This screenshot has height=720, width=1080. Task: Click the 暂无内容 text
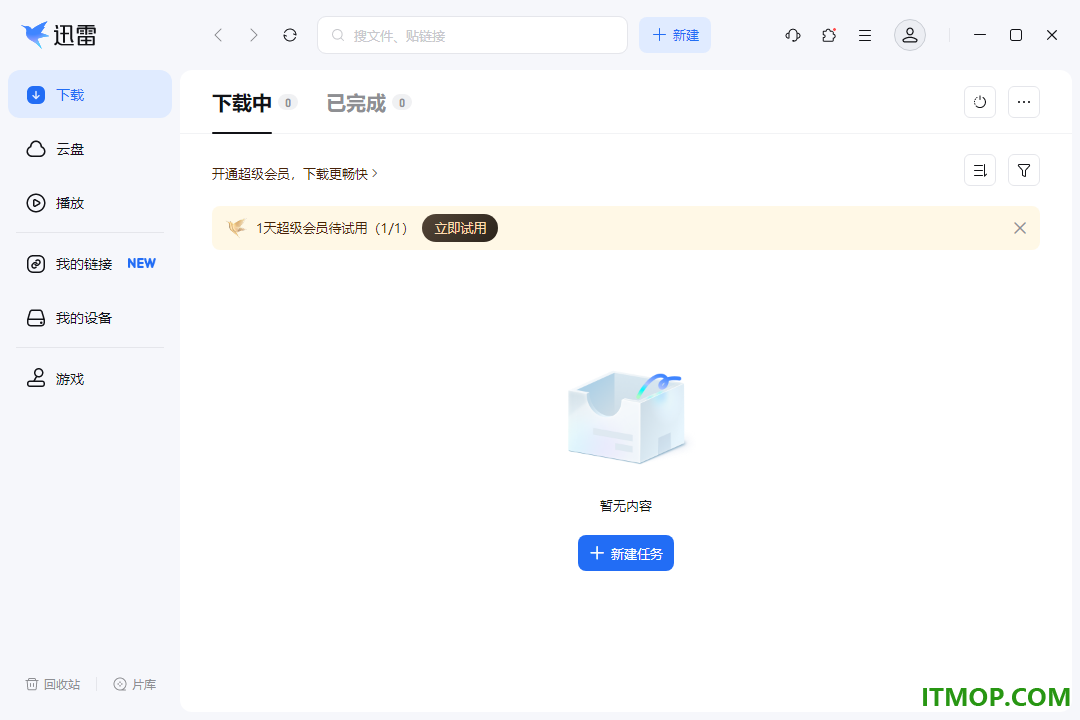(625, 506)
